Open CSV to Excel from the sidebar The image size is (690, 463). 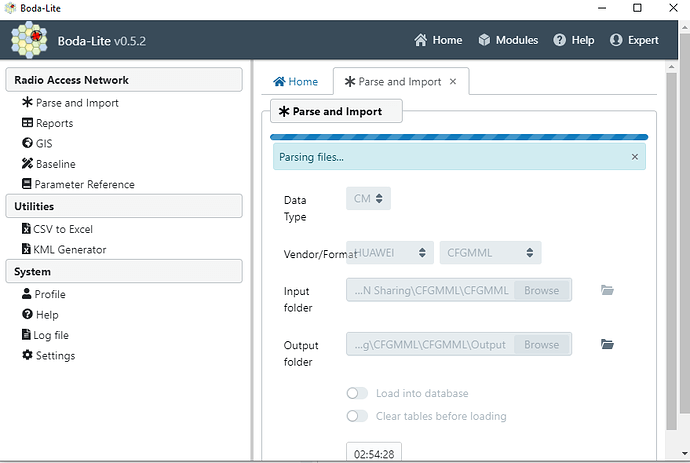click(x=63, y=229)
